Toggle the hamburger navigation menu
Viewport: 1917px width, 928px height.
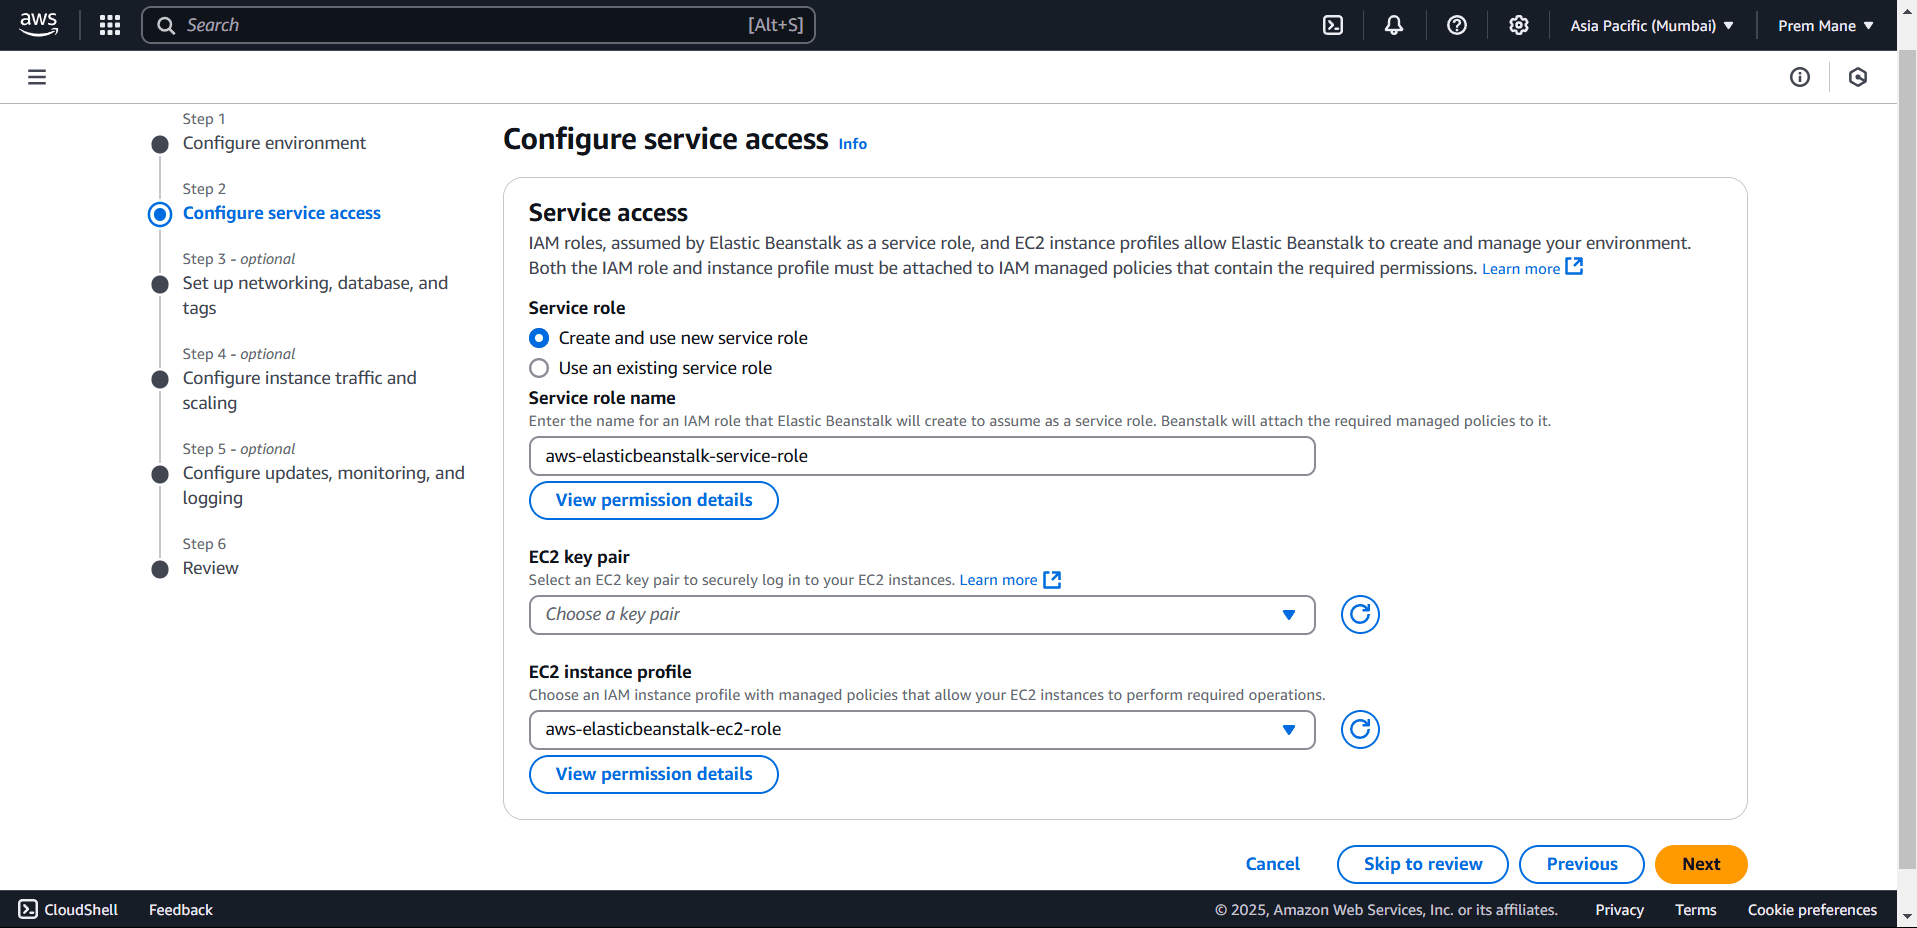pos(37,77)
